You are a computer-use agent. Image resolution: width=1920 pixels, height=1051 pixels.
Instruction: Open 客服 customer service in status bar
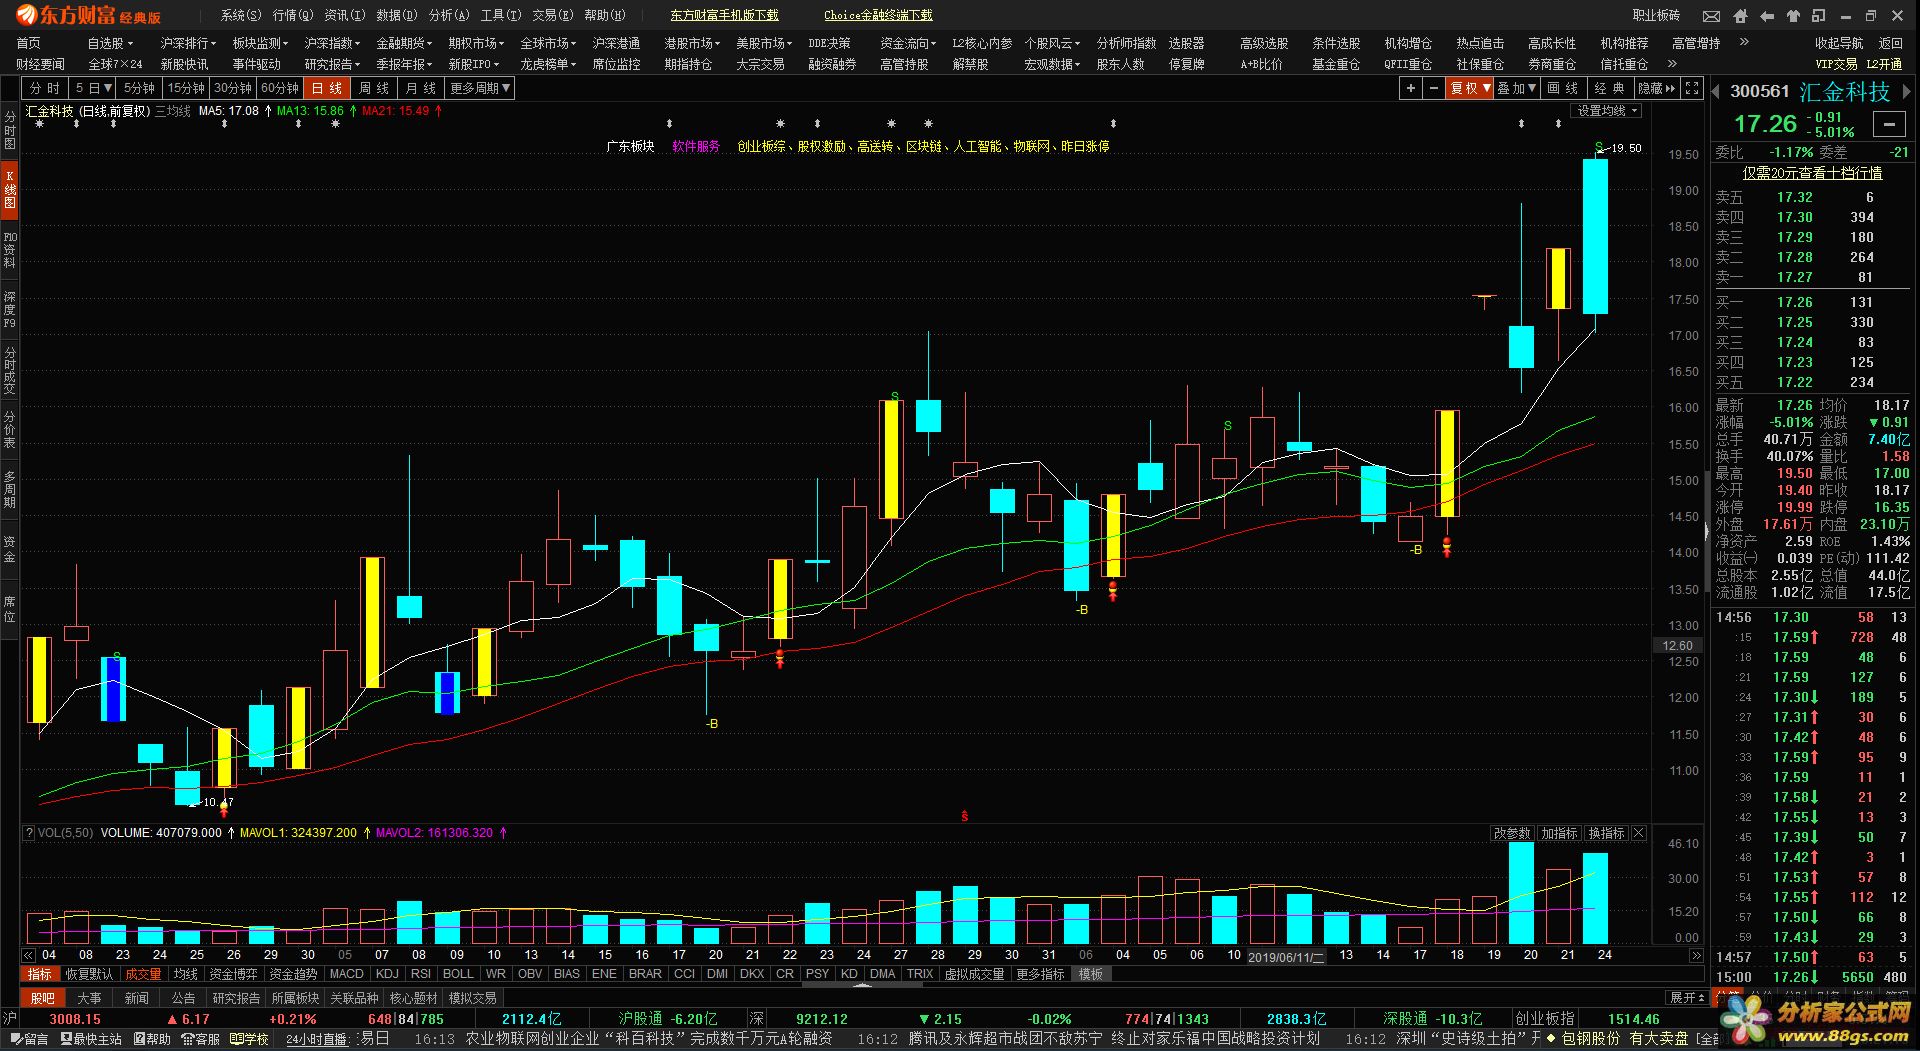coord(201,1039)
